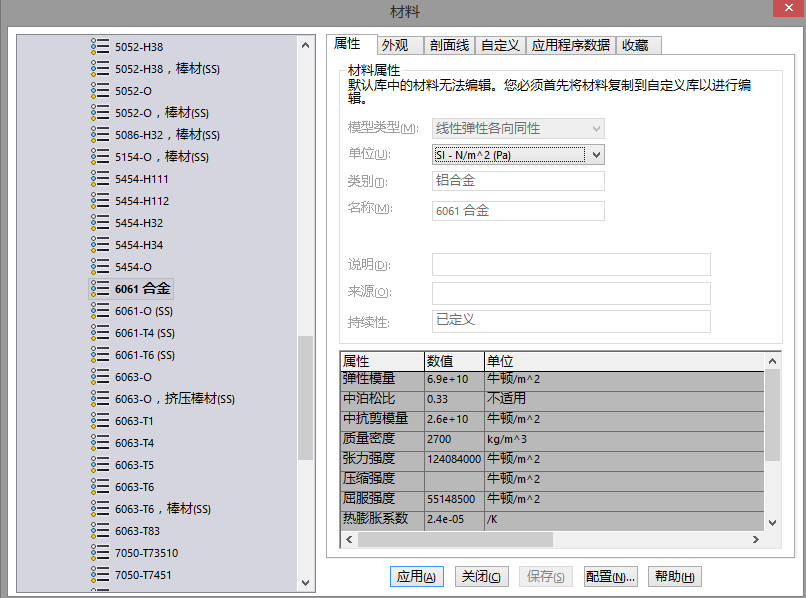Click the 数值 column header

(x=454, y=361)
